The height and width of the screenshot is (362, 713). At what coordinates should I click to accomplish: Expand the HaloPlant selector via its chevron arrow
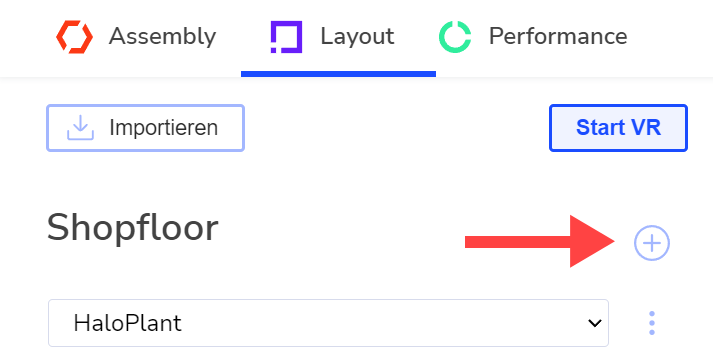pyautogui.click(x=594, y=323)
